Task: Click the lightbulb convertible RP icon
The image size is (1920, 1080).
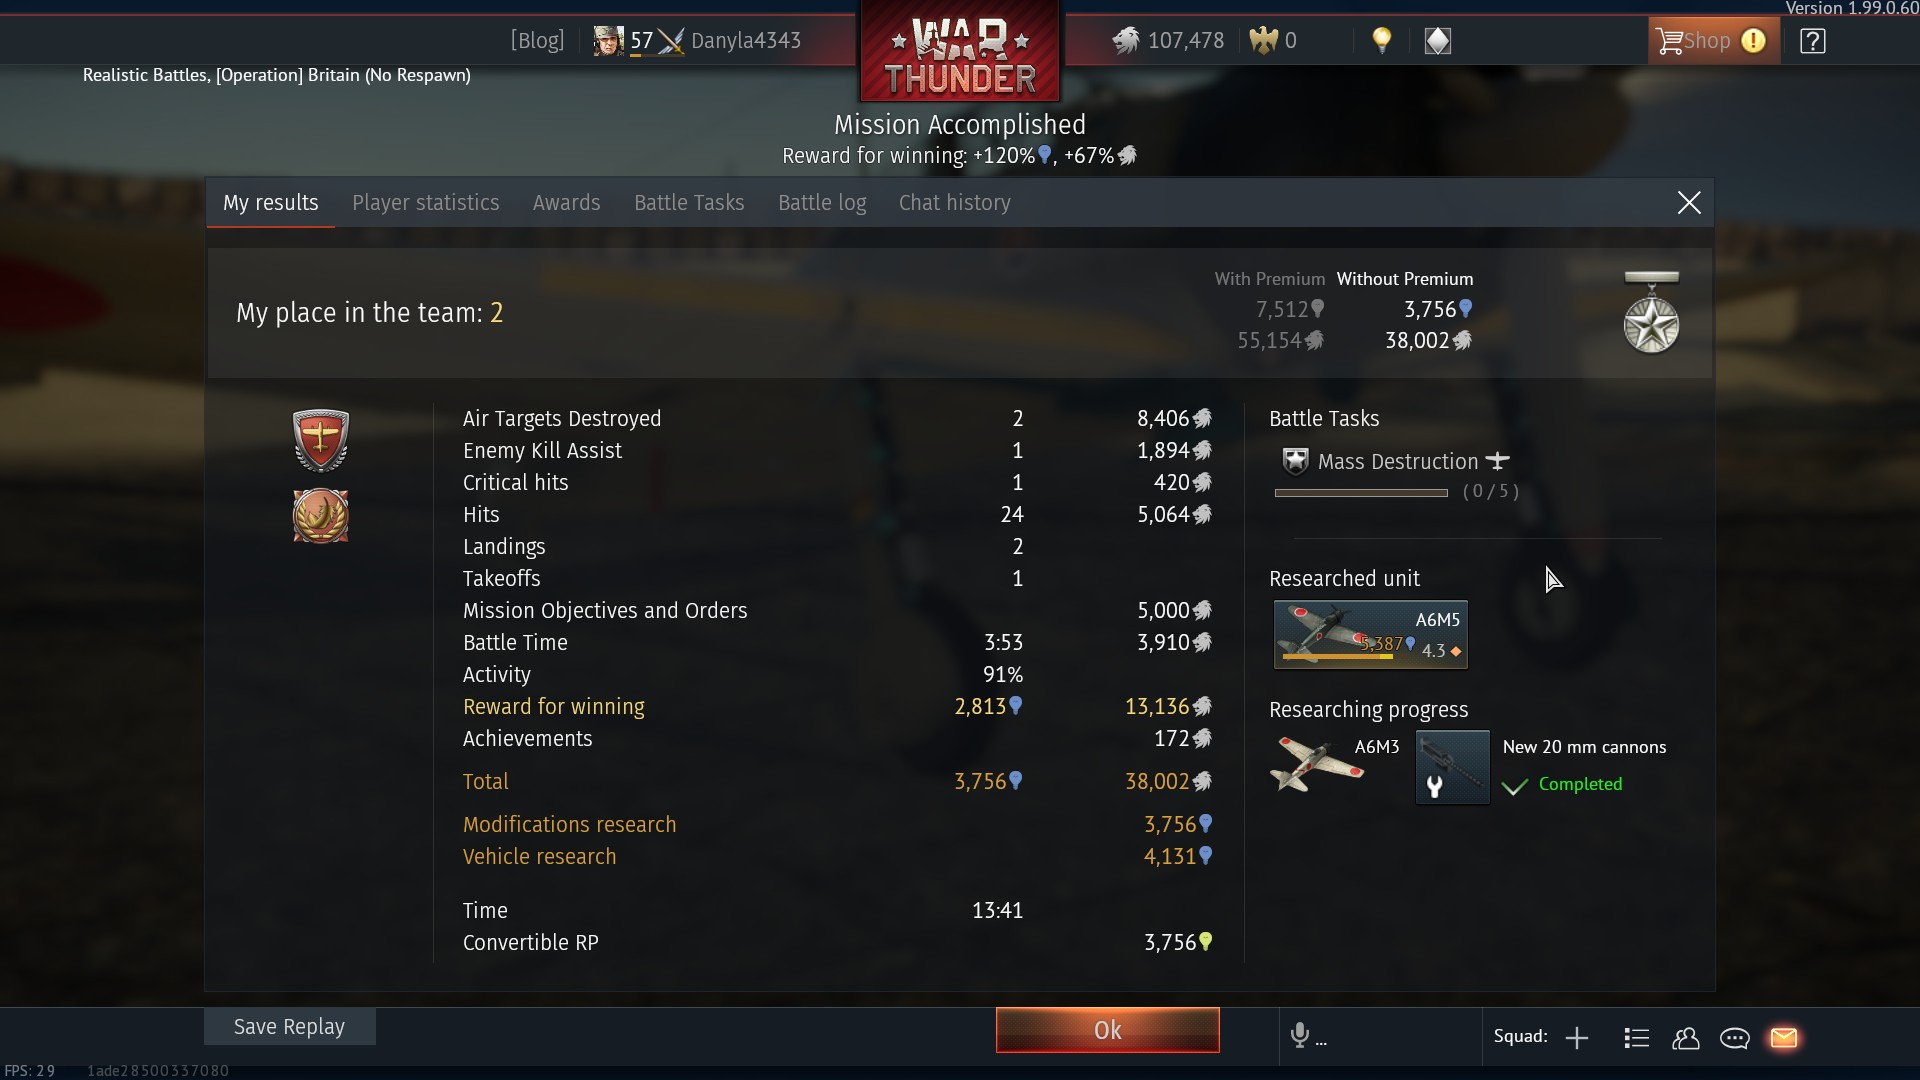Action: 1381,40
